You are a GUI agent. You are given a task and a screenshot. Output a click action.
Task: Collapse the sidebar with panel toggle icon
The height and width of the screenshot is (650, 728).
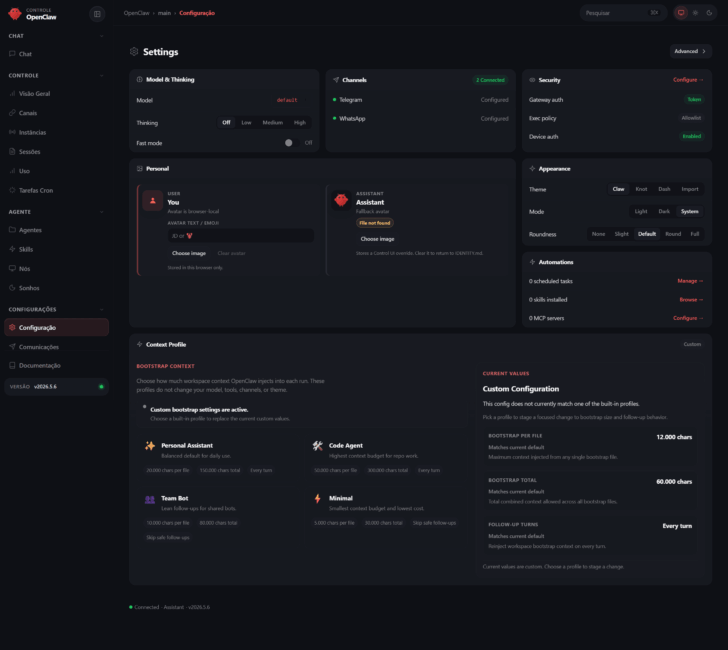coord(97,14)
